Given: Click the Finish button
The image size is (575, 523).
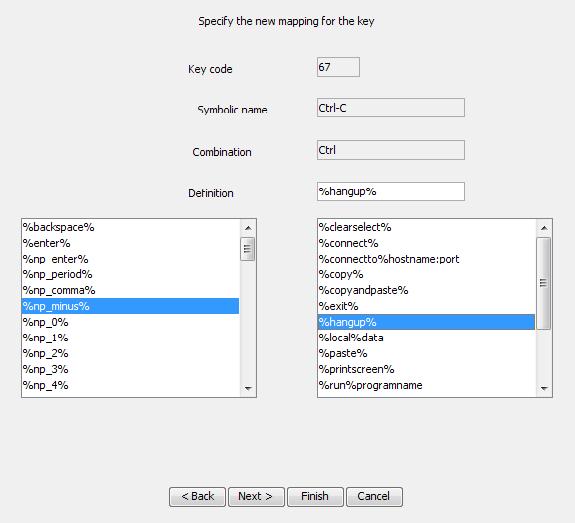Looking at the screenshot, I should (x=315, y=497).
